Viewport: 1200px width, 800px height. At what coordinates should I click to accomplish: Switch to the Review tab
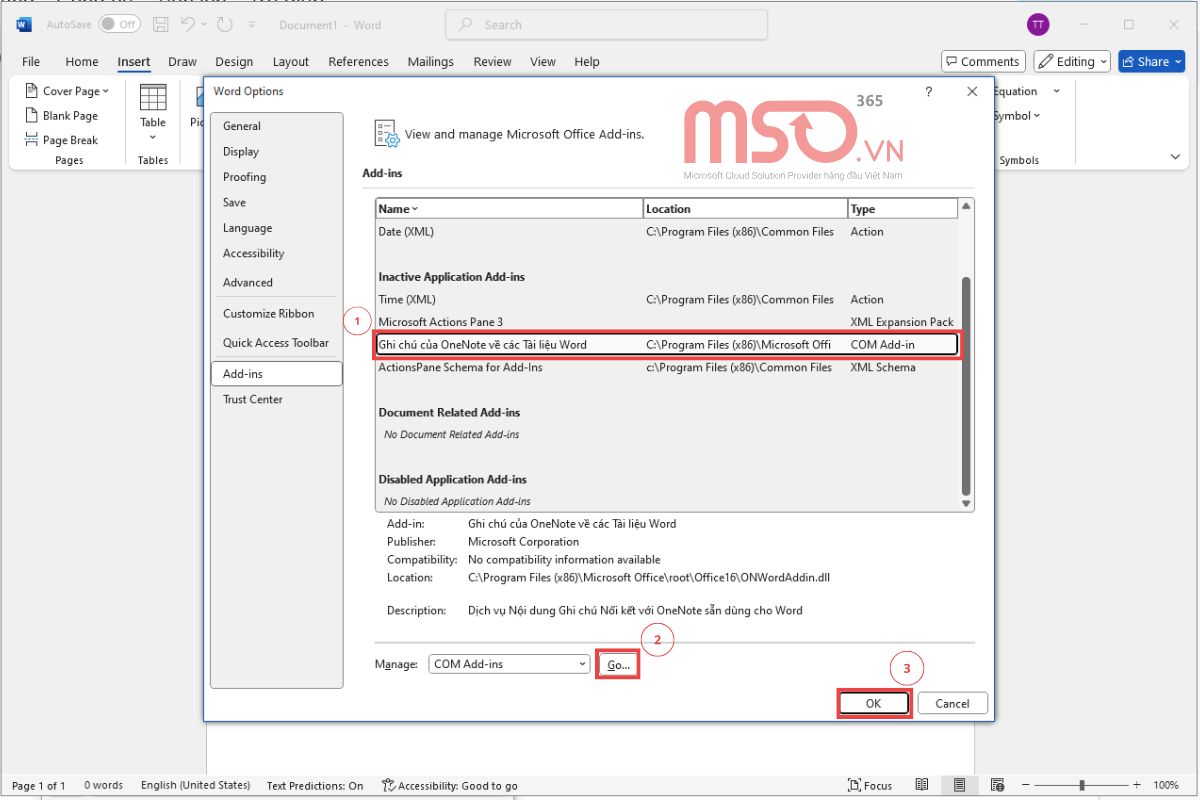(x=492, y=61)
